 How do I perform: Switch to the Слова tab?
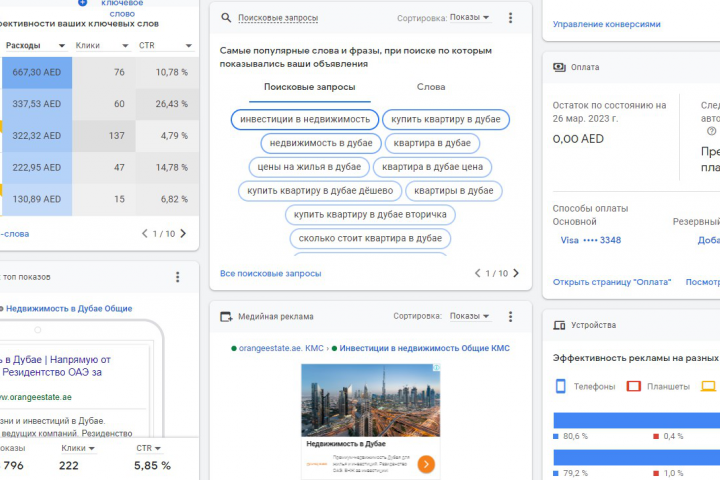click(431, 87)
